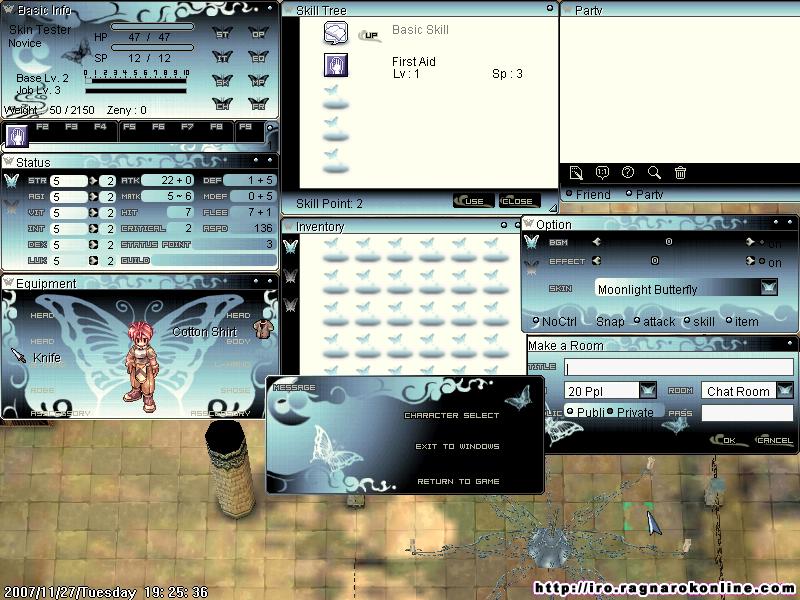Raise the LUK stat with its arrow
The height and width of the screenshot is (600, 800).
click(x=93, y=260)
